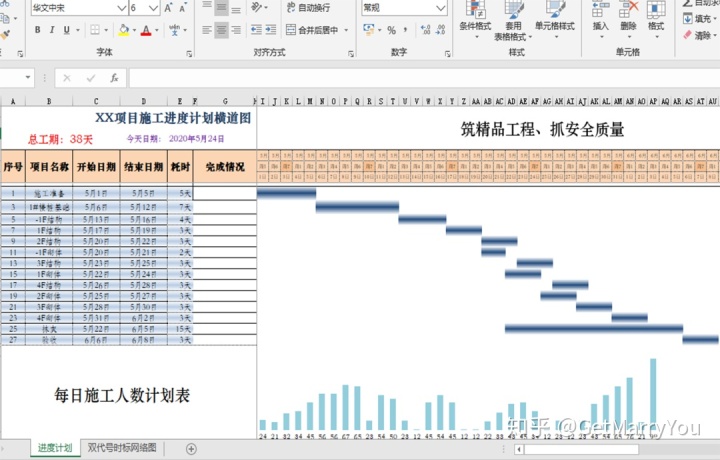Viewport: 720px width, 460px height.
Task: Align text to the right
Action: tap(236, 30)
